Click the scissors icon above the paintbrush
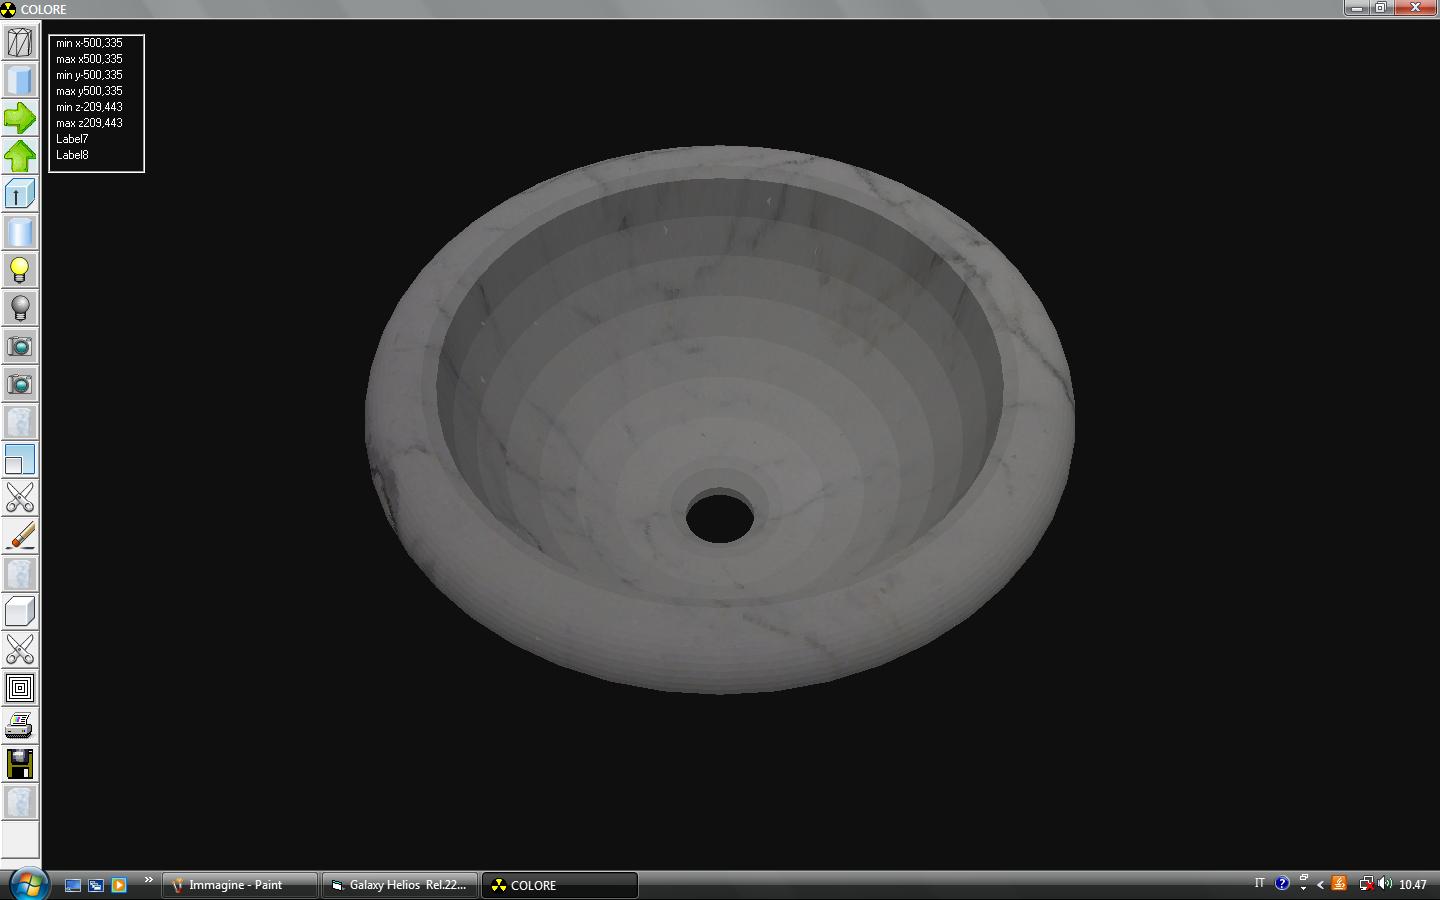 (x=20, y=498)
